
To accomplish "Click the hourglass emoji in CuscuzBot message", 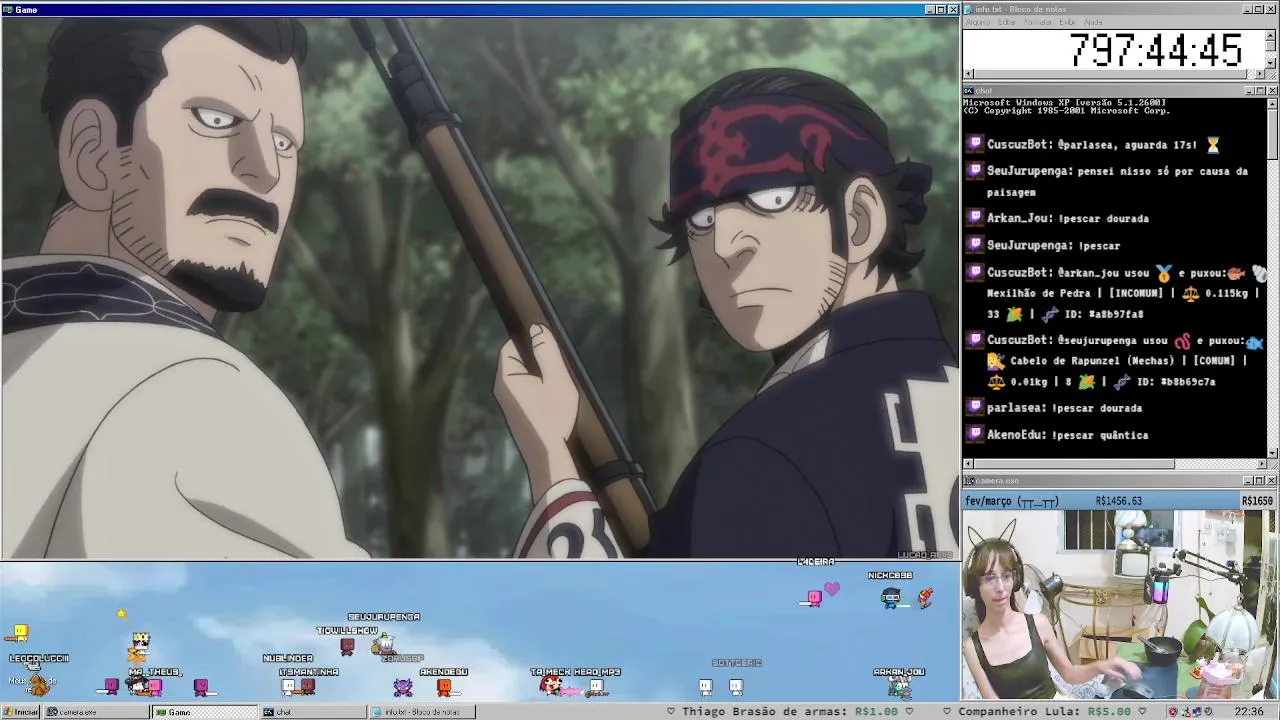I will [x=1213, y=144].
